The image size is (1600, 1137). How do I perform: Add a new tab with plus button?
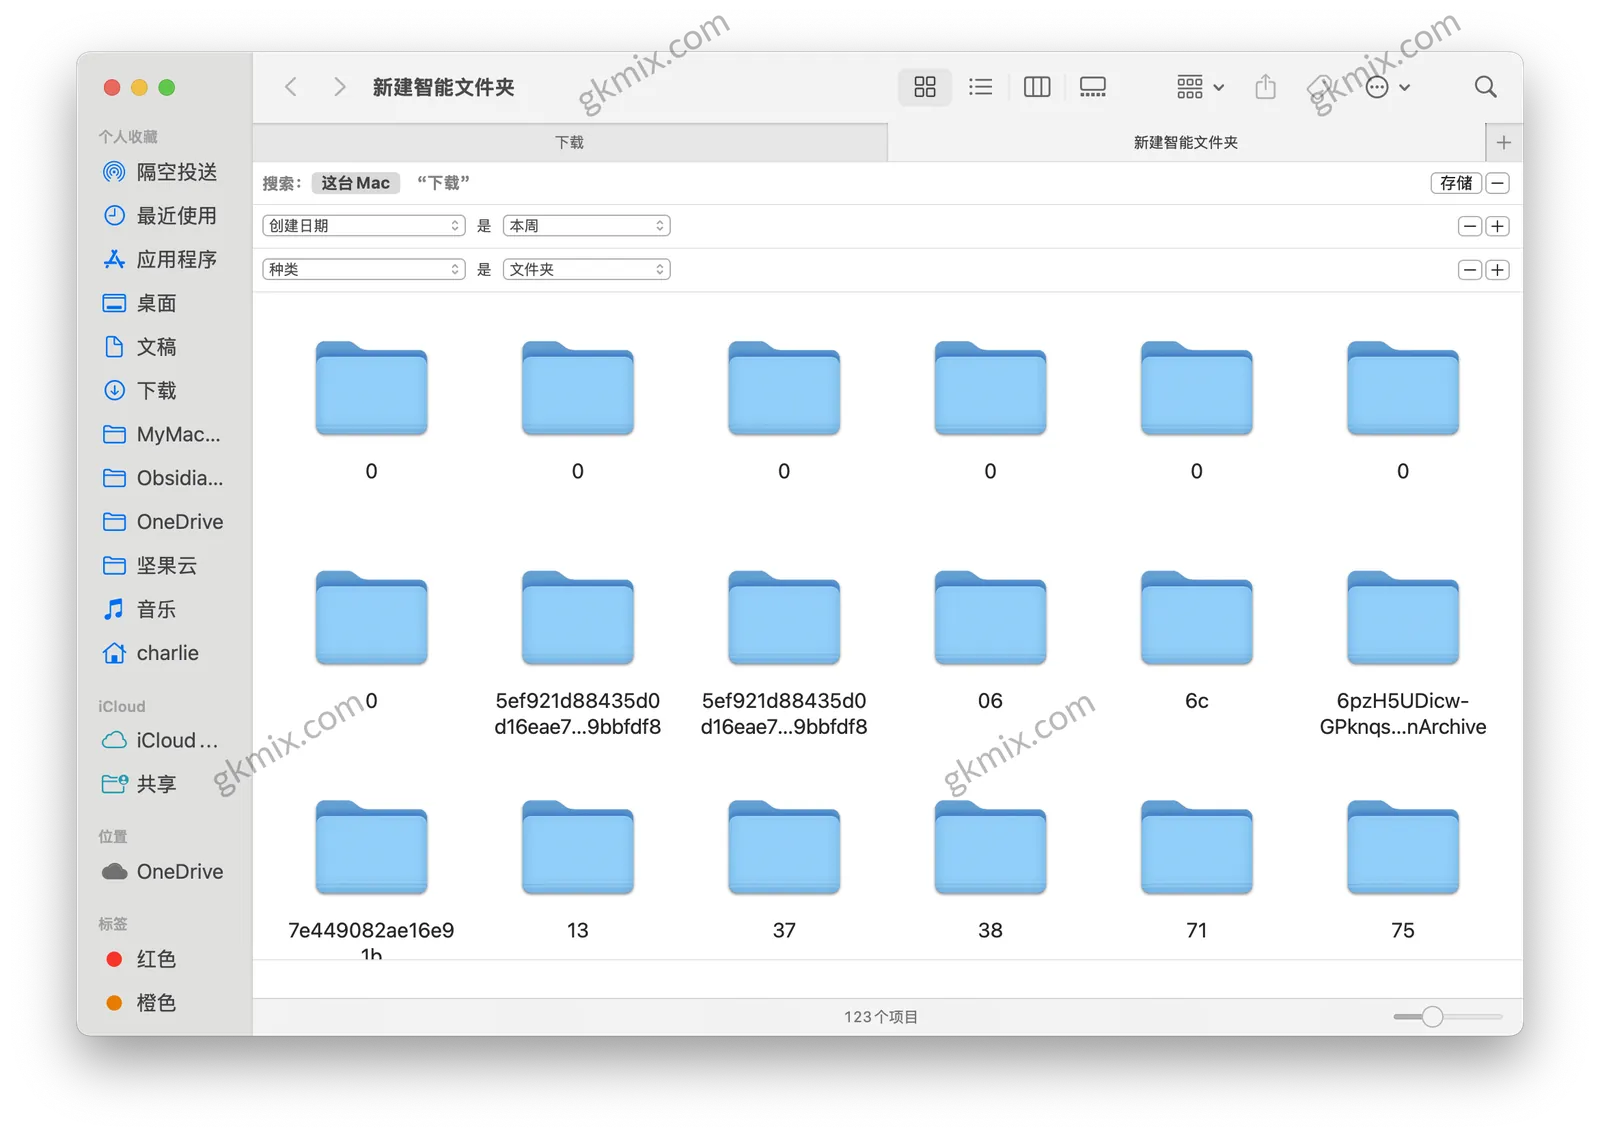click(x=1504, y=142)
